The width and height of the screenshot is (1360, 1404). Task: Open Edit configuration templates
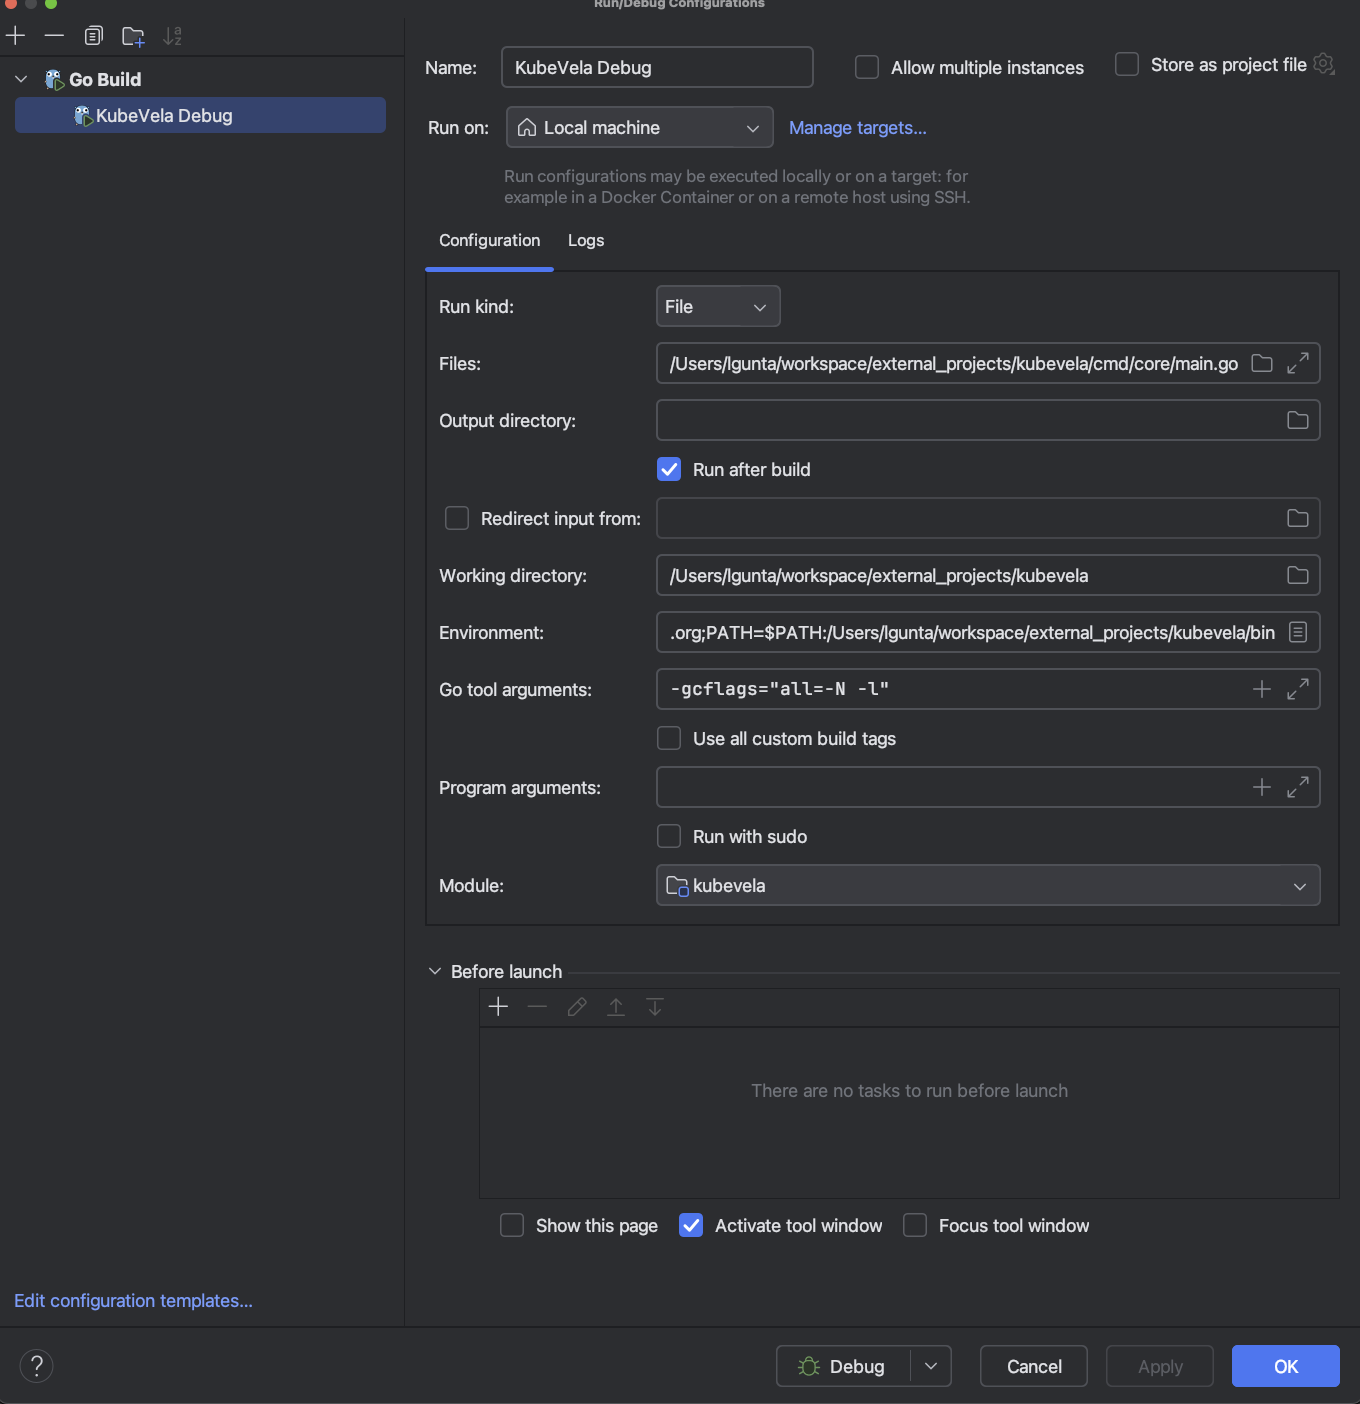[133, 1300]
